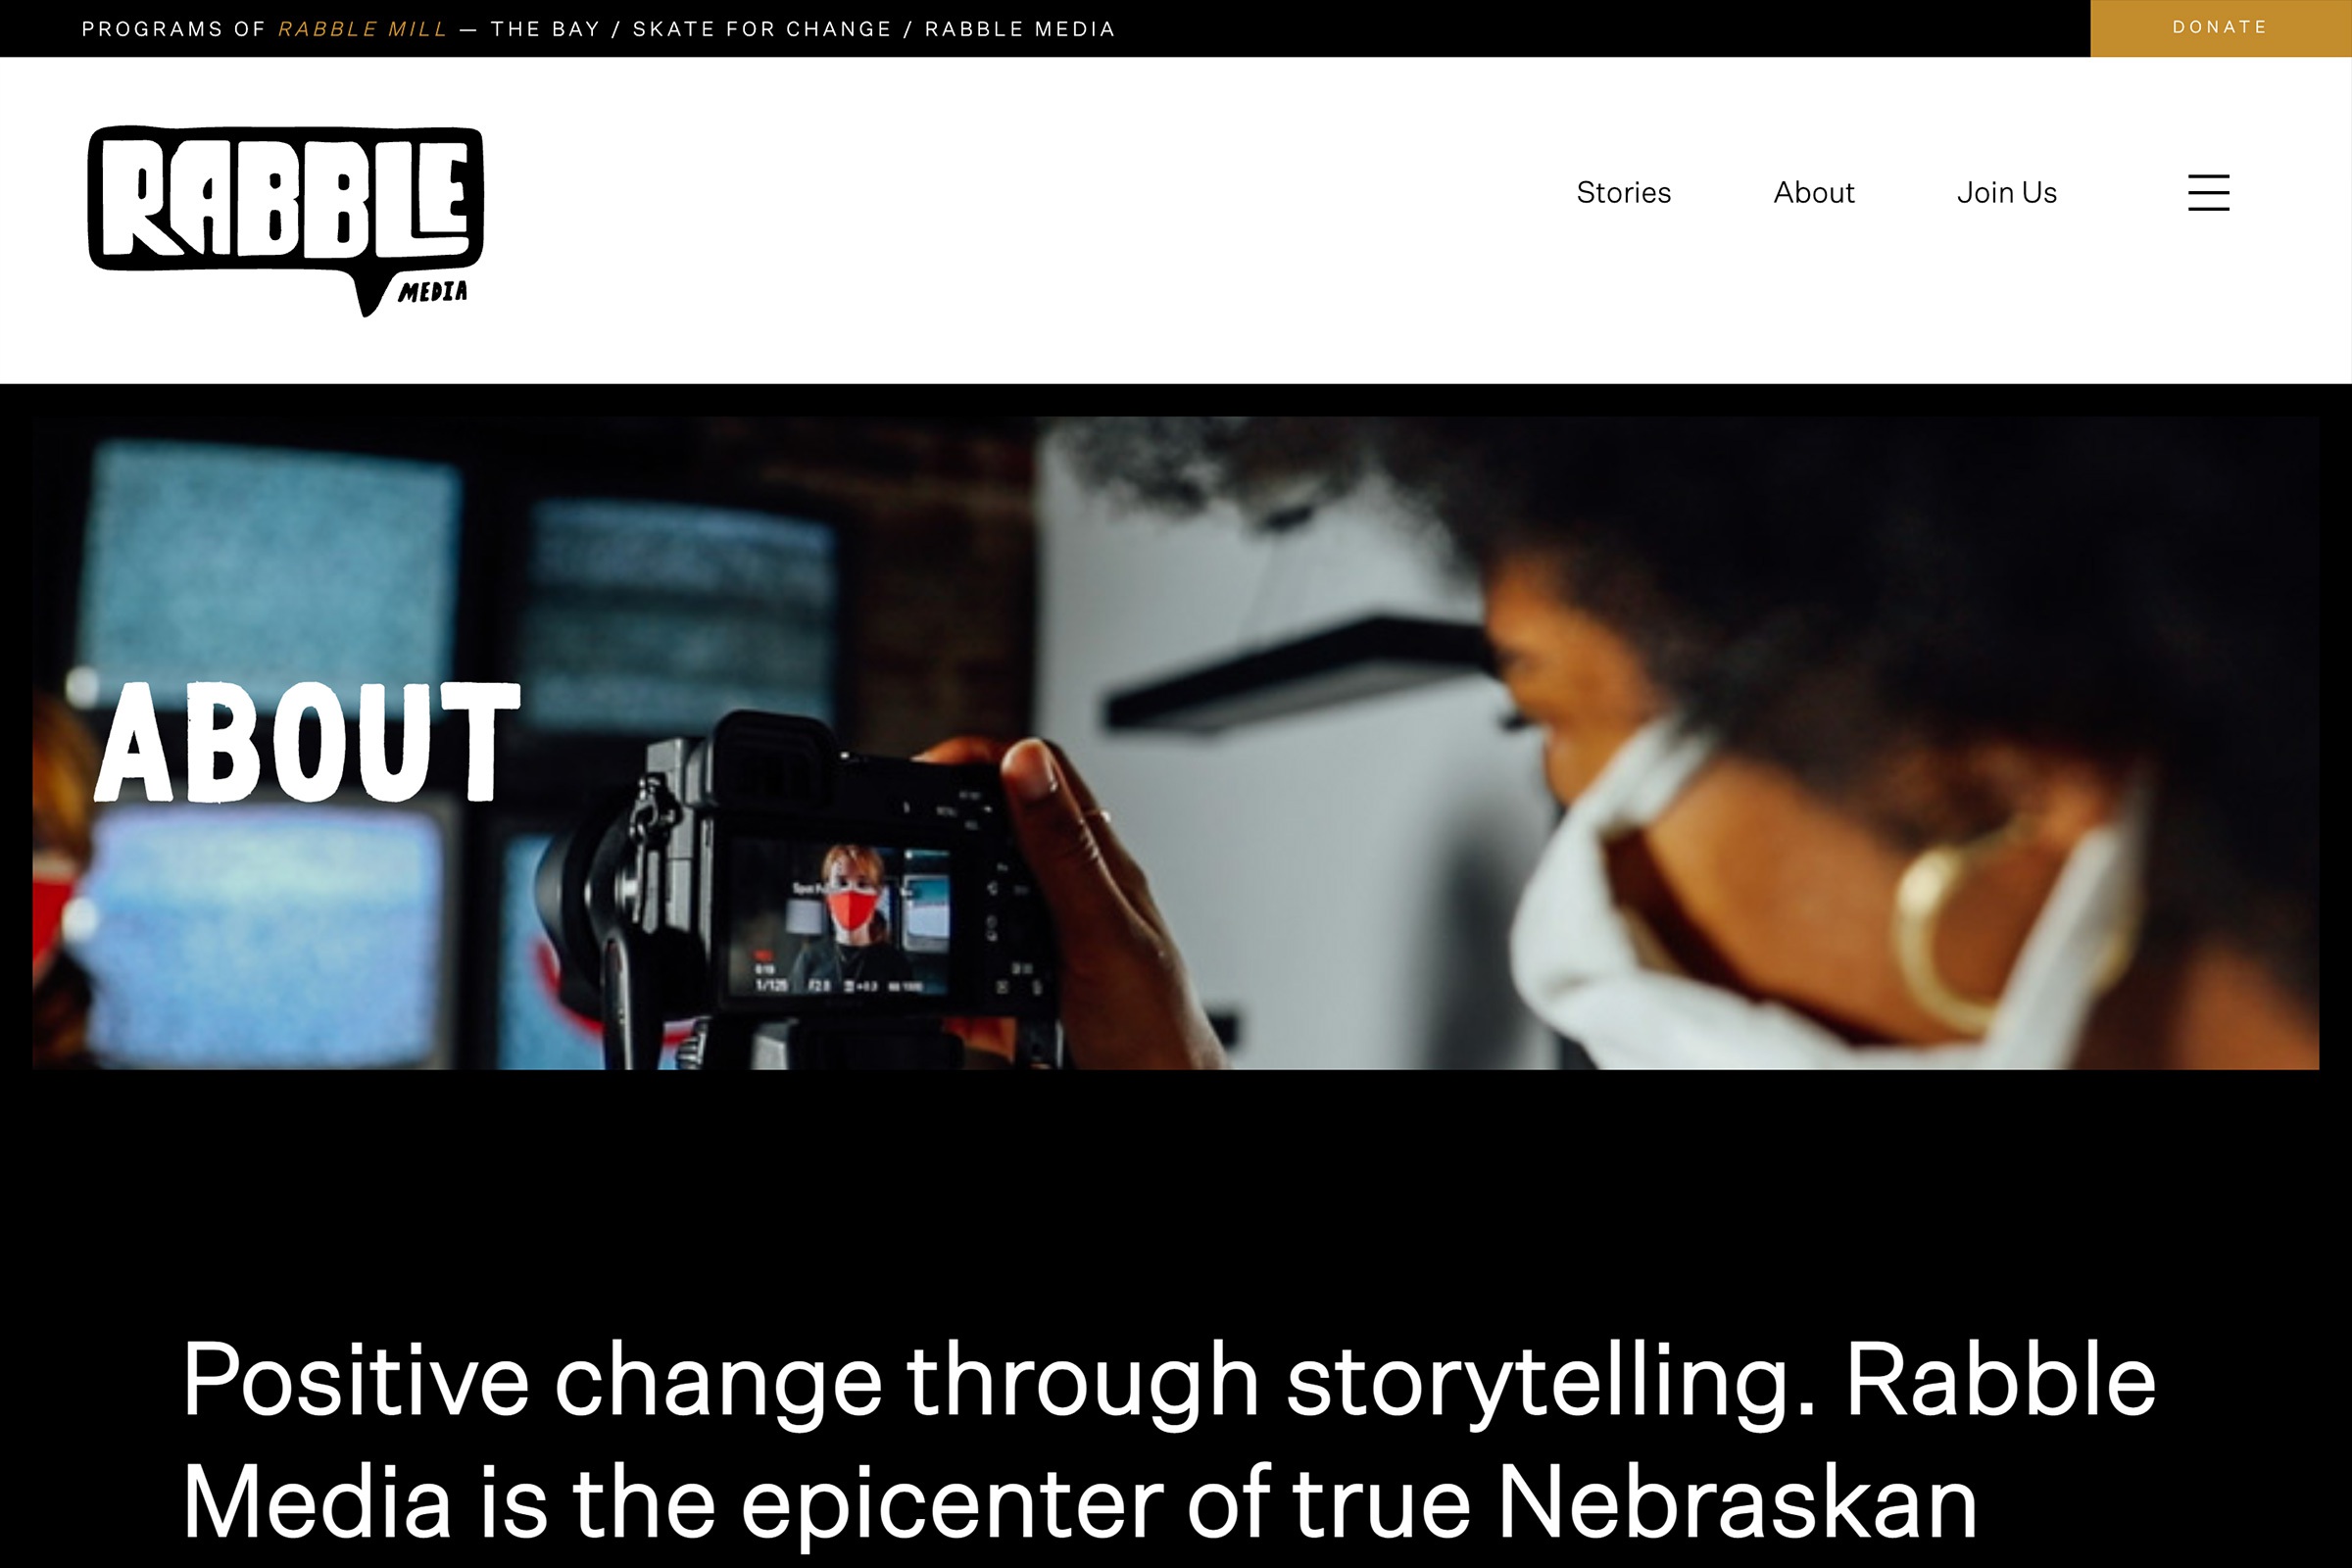This screenshot has width=2352, height=1568.
Task: Open The Bay program link
Action: (x=545, y=29)
